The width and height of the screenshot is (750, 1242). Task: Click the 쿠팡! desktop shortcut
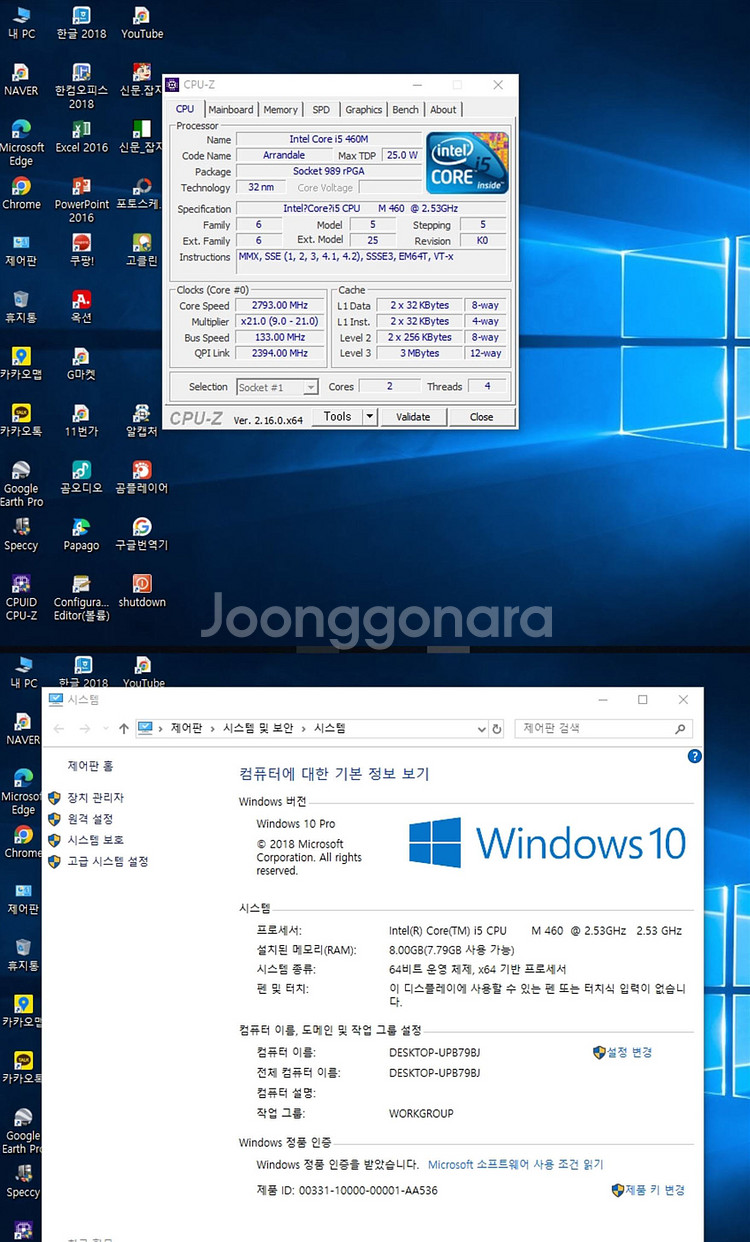(81, 250)
